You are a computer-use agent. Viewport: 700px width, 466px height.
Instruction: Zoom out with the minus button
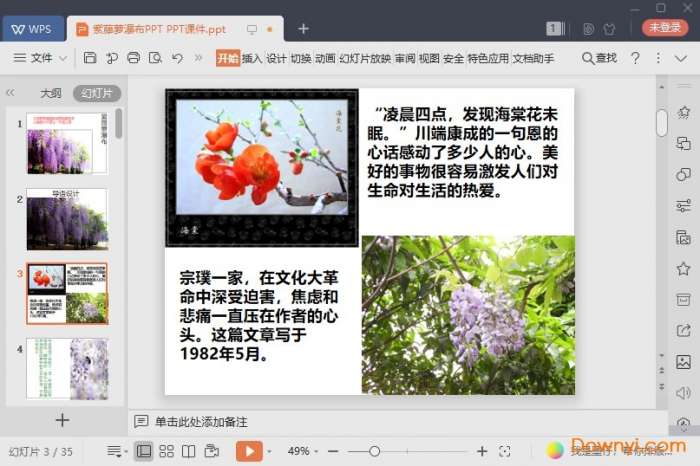point(333,452)
